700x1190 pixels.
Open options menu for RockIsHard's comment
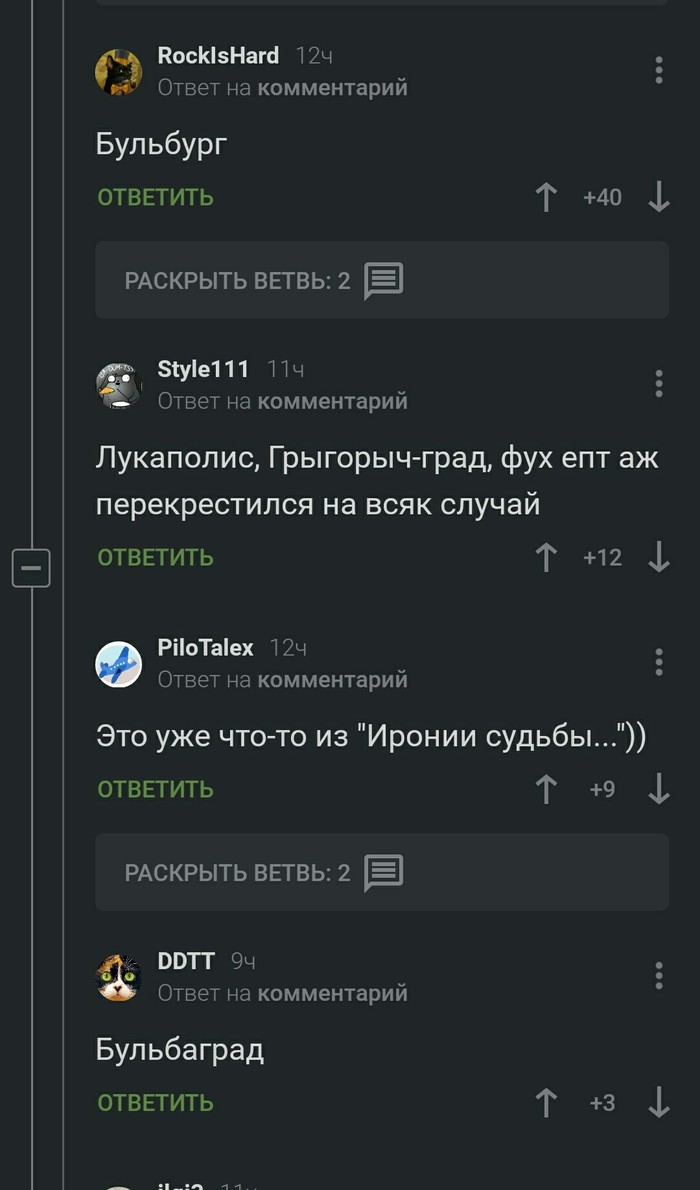(x=658, y=70)
